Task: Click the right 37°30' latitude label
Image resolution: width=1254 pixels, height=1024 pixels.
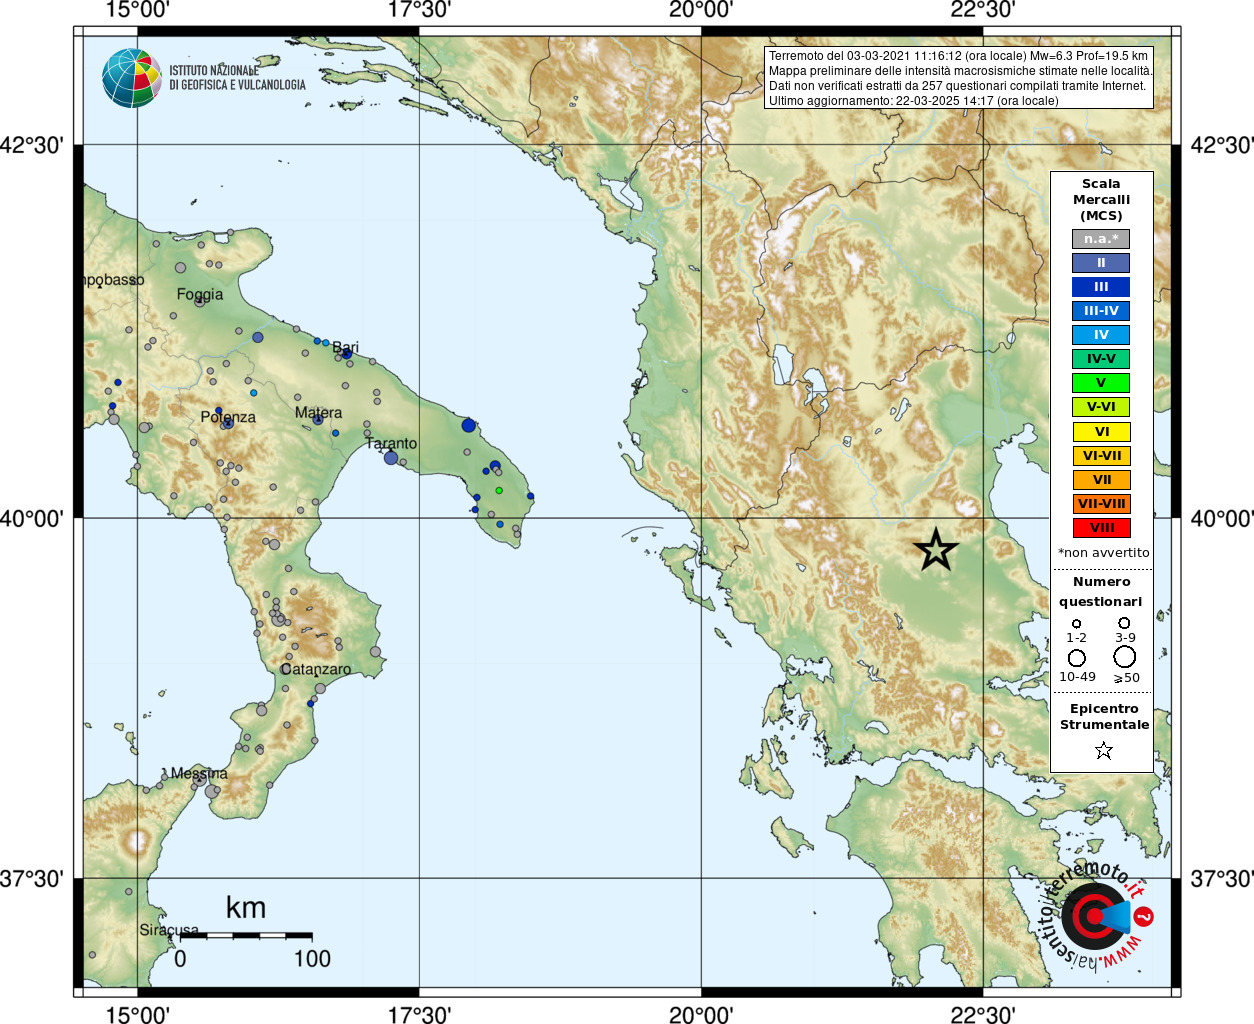Action: pyautogui.click(x=1222, y=878)
